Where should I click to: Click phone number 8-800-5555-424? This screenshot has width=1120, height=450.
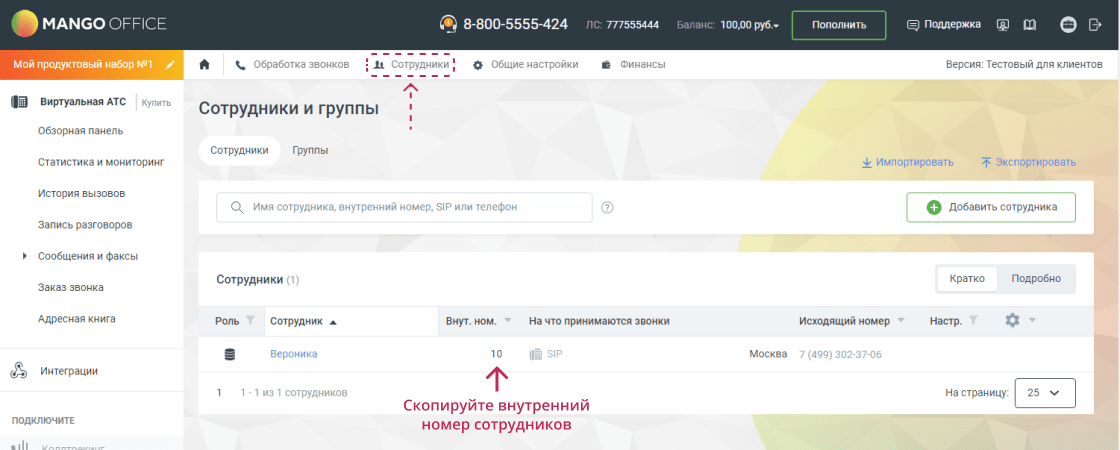click(x=516, y=24)
